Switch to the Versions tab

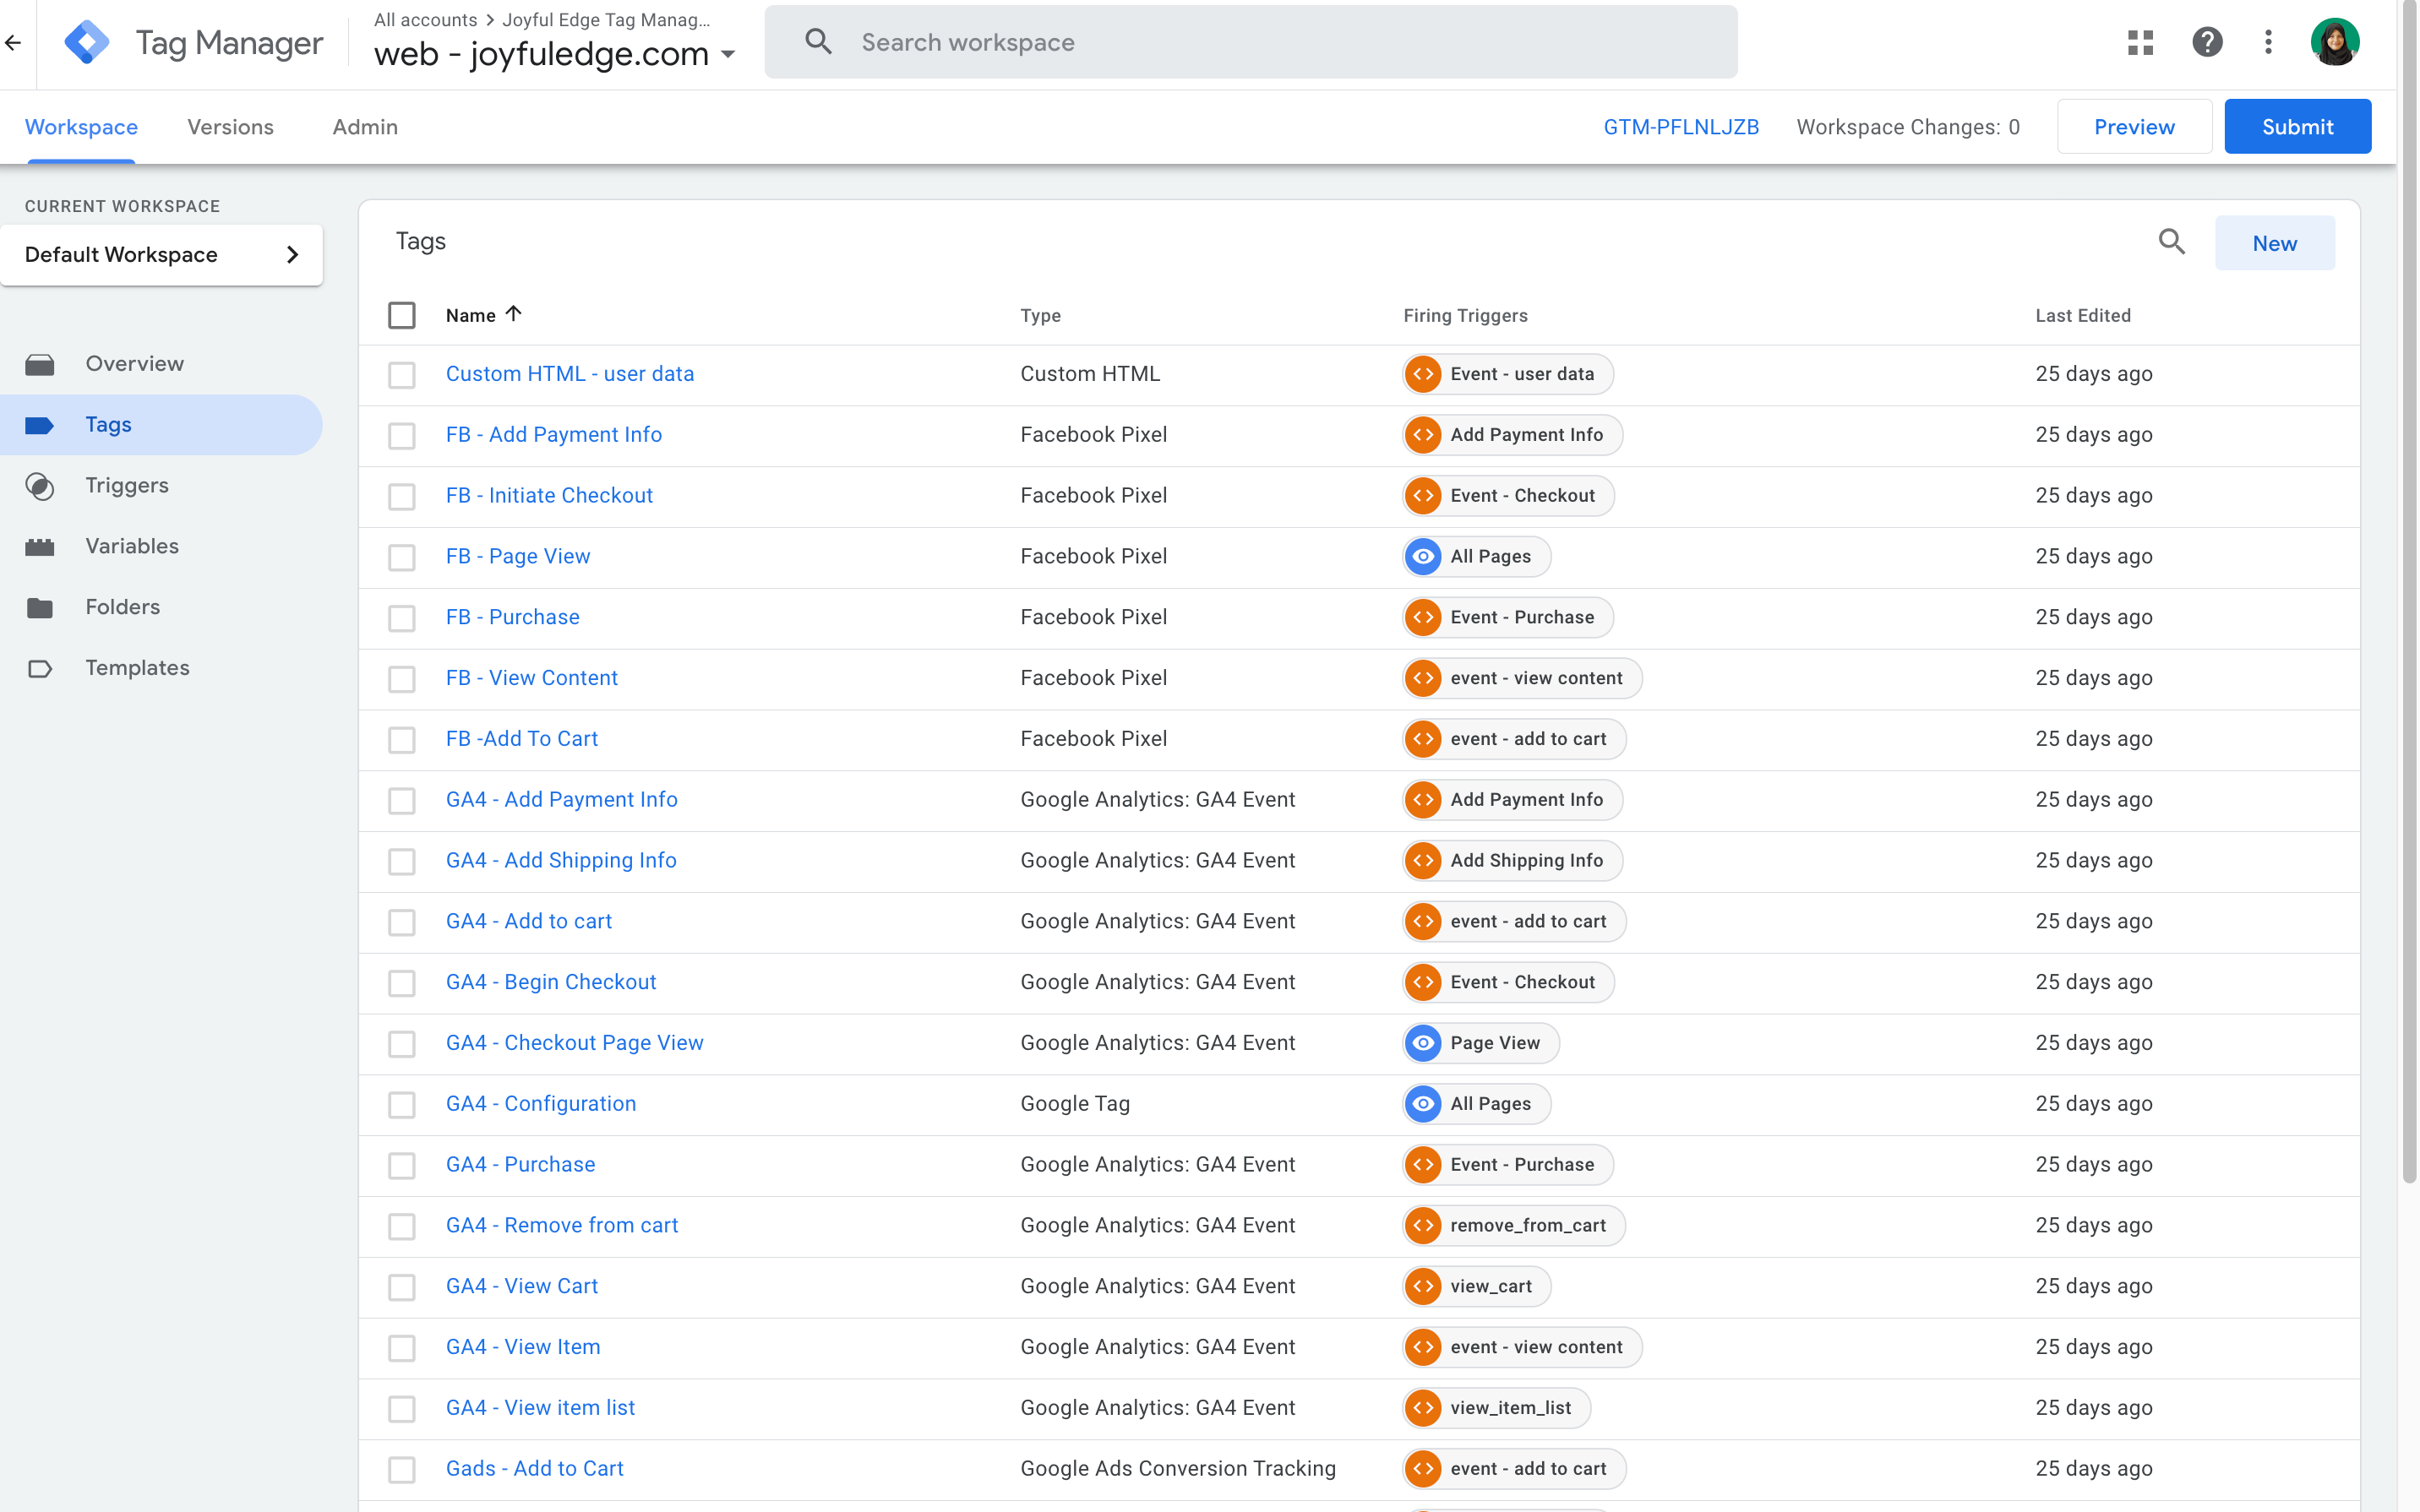(x=230, y=127)
